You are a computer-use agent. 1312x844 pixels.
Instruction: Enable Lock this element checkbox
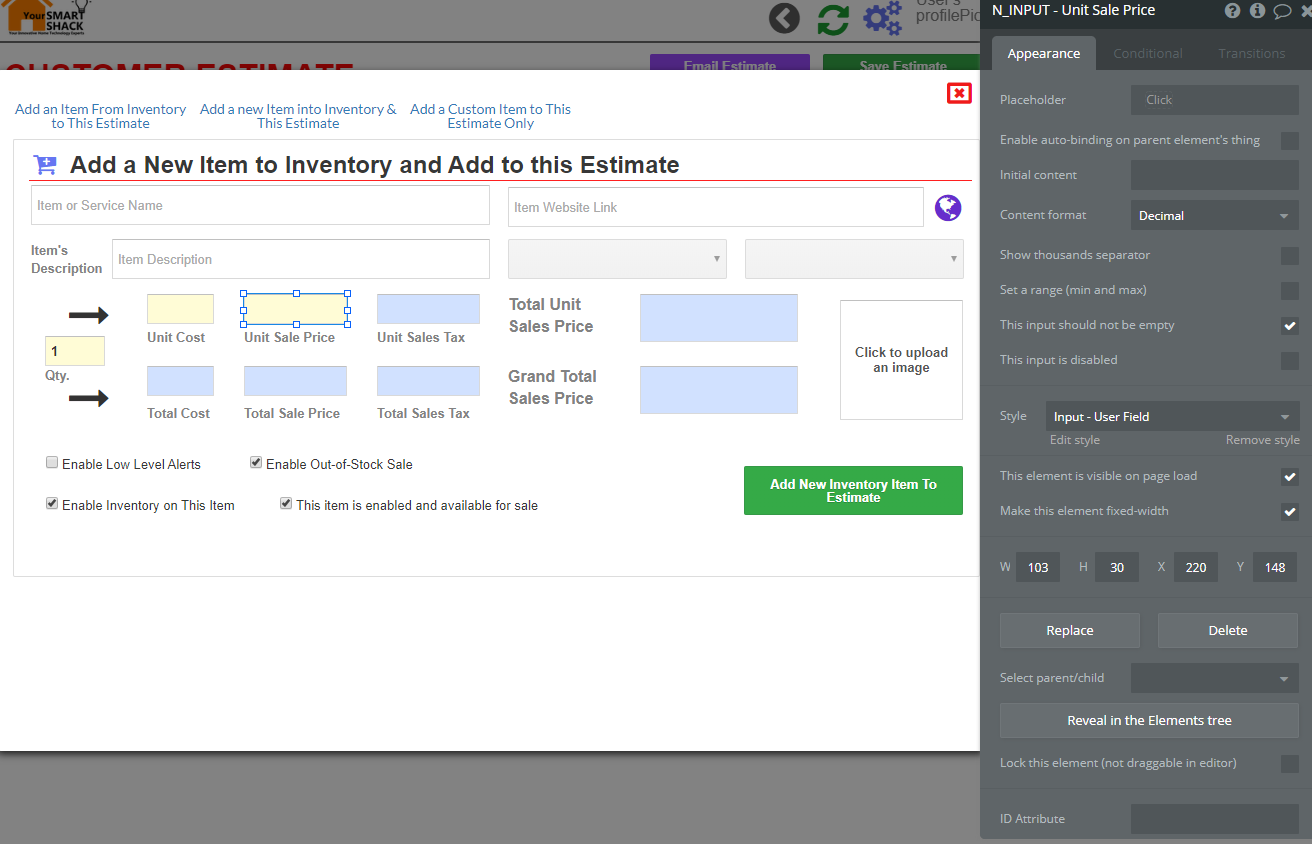tap(1290, 763)
